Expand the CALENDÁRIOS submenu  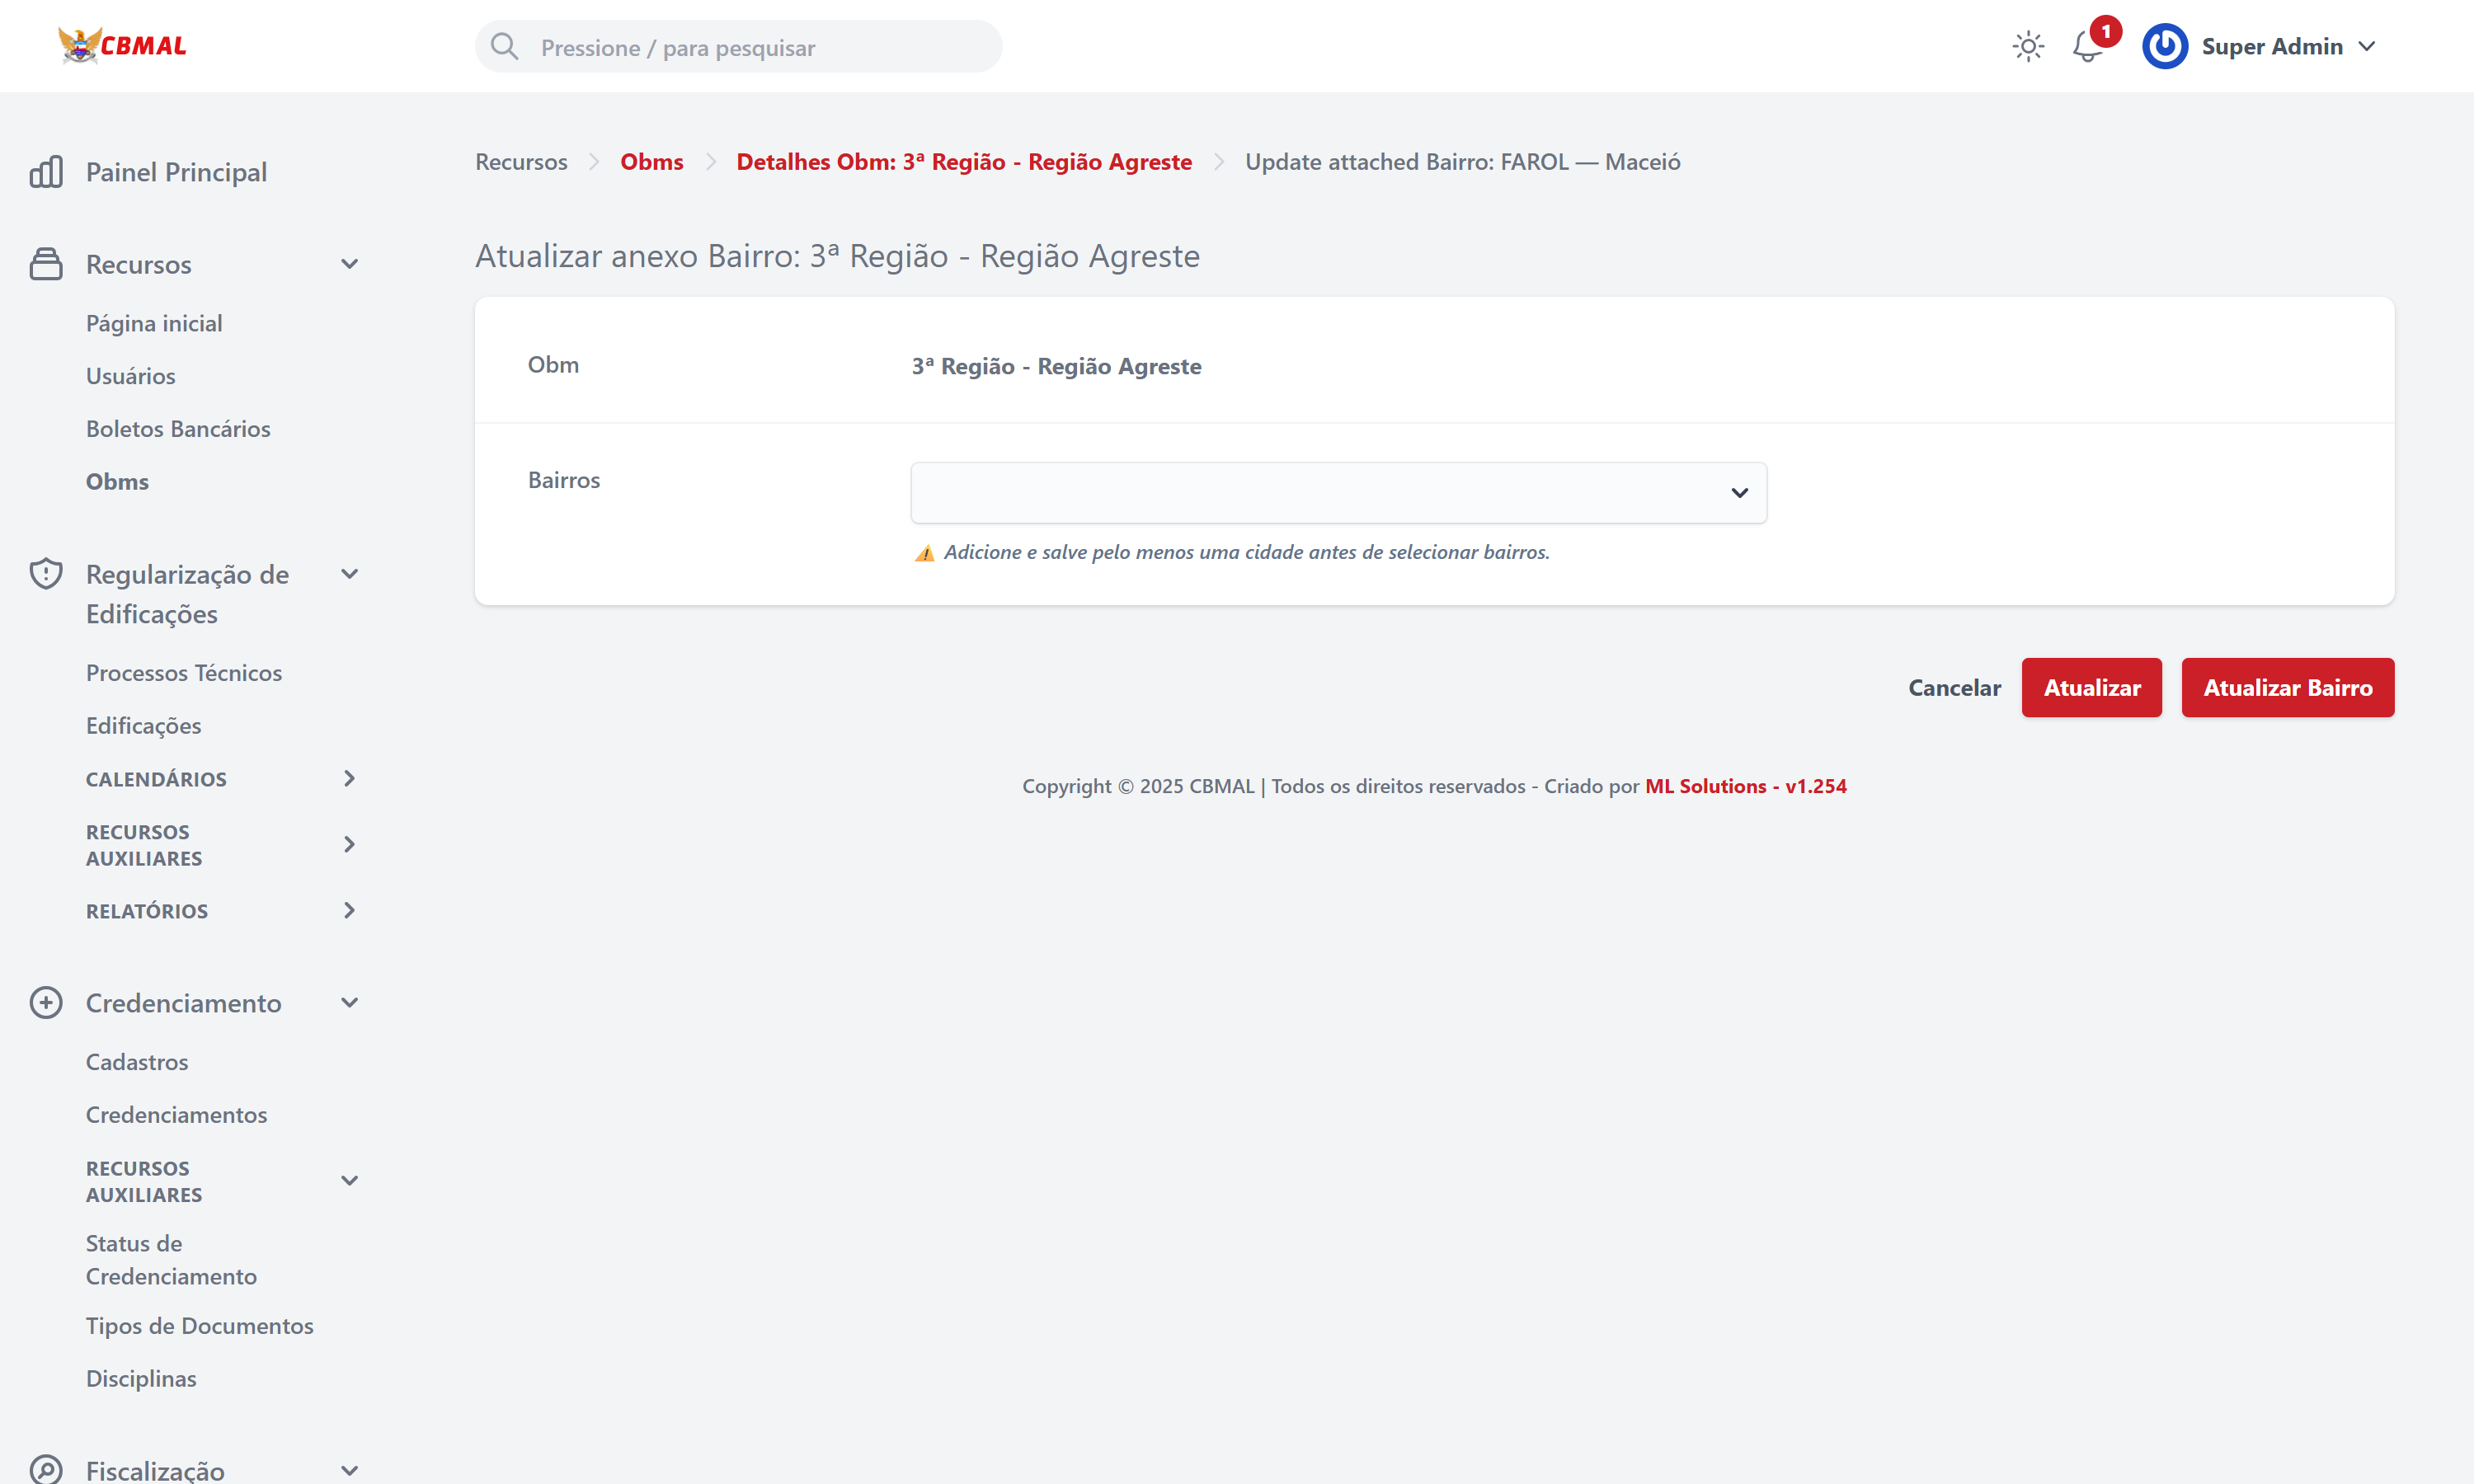coord(349,778)
